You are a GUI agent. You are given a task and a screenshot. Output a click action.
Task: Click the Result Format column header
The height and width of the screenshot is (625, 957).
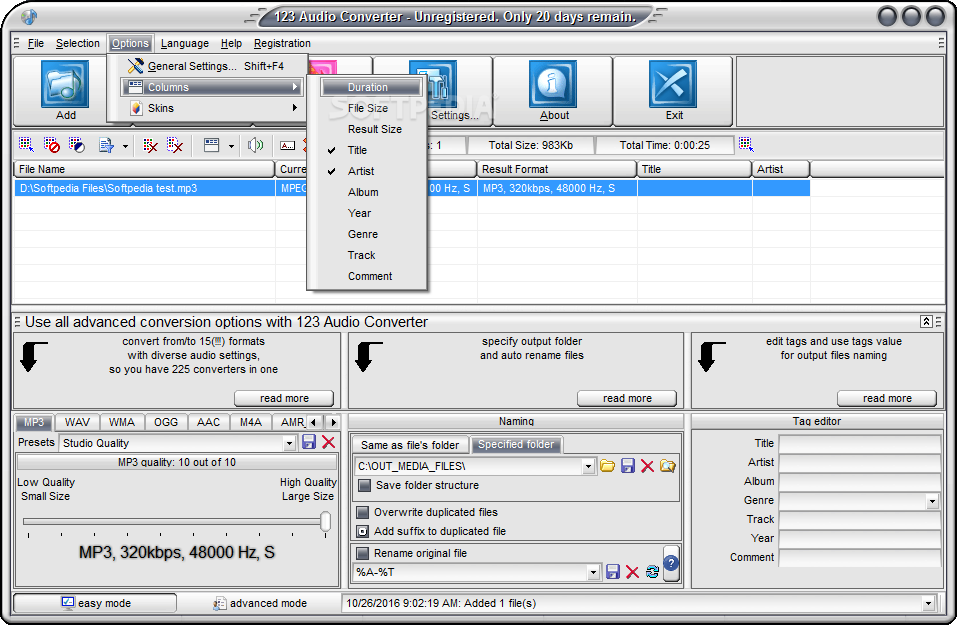click(x=557, y=169)
